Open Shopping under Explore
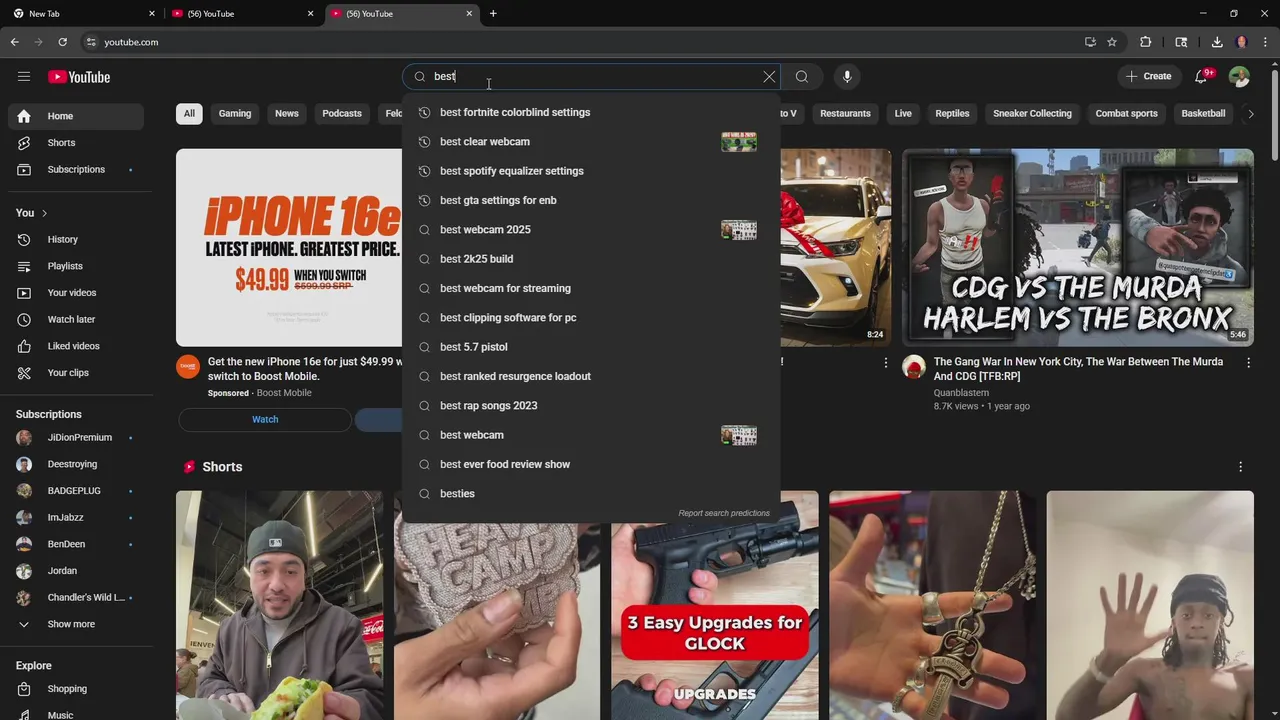This screenshot has height=720, width=1280. click(x=76, y=689)
